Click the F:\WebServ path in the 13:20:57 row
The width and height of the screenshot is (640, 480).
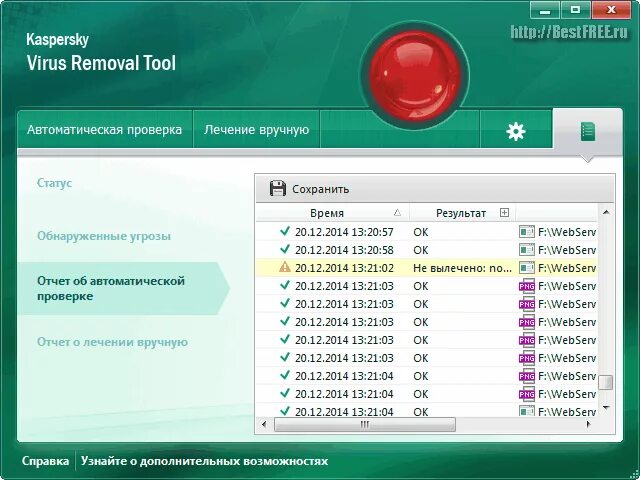[567, 232]
